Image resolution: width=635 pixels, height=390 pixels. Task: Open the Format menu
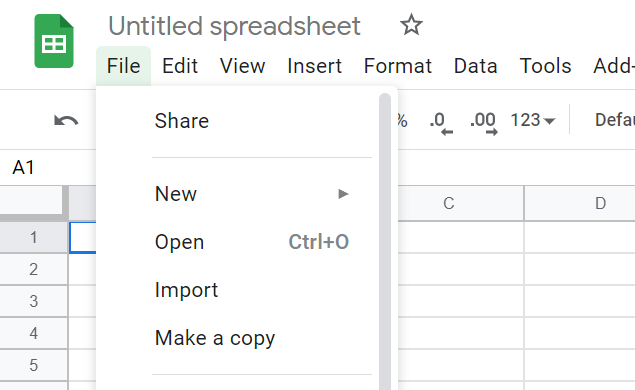[x=398, y=66]
